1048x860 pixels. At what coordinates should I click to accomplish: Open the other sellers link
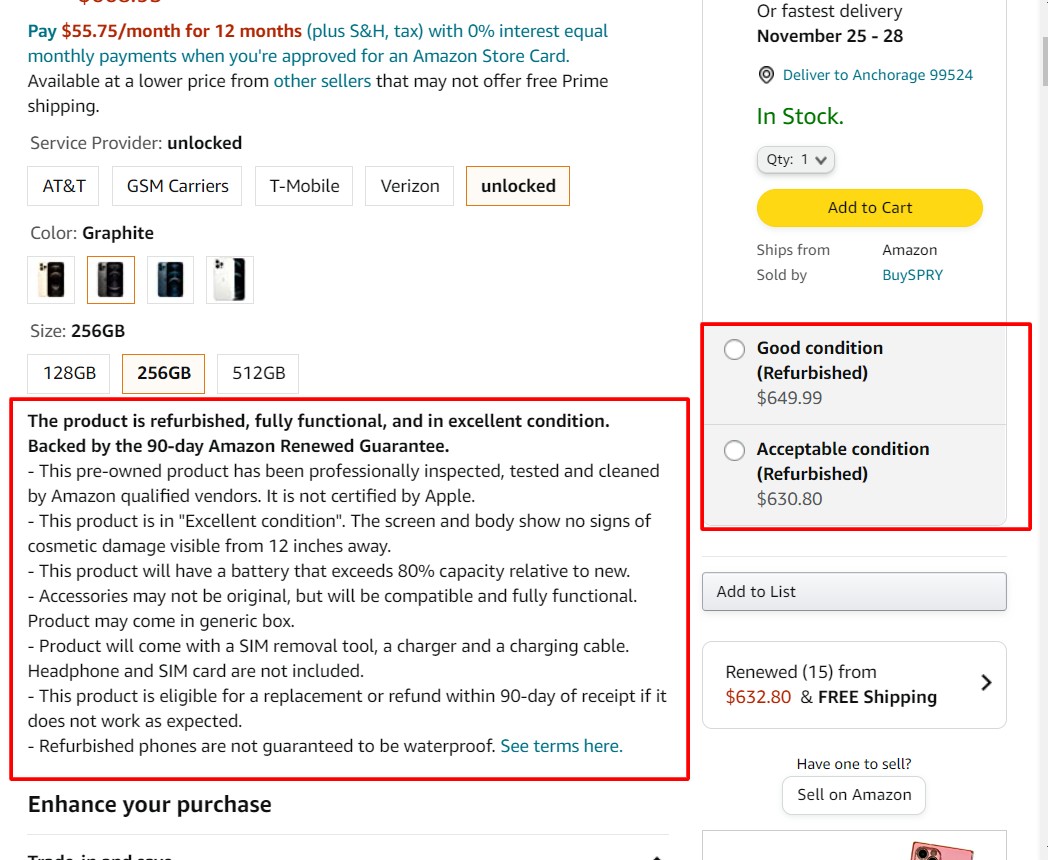coord(322,81)
